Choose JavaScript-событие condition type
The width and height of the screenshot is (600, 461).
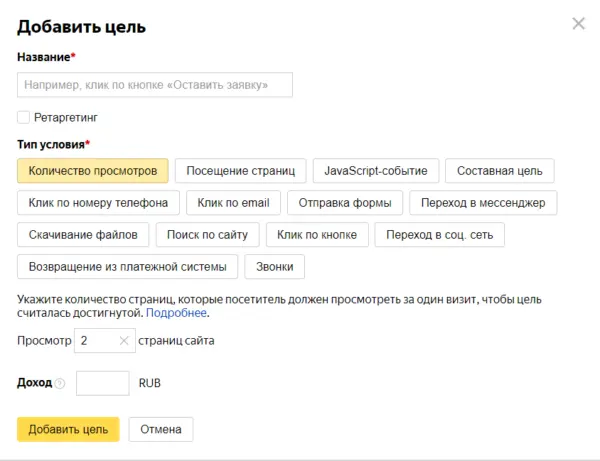[375, 171]
